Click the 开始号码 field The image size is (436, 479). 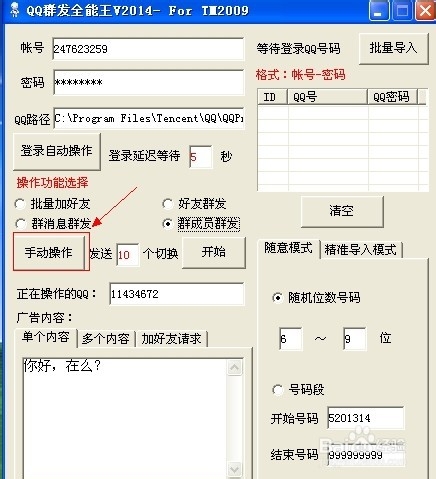point(365,418)
